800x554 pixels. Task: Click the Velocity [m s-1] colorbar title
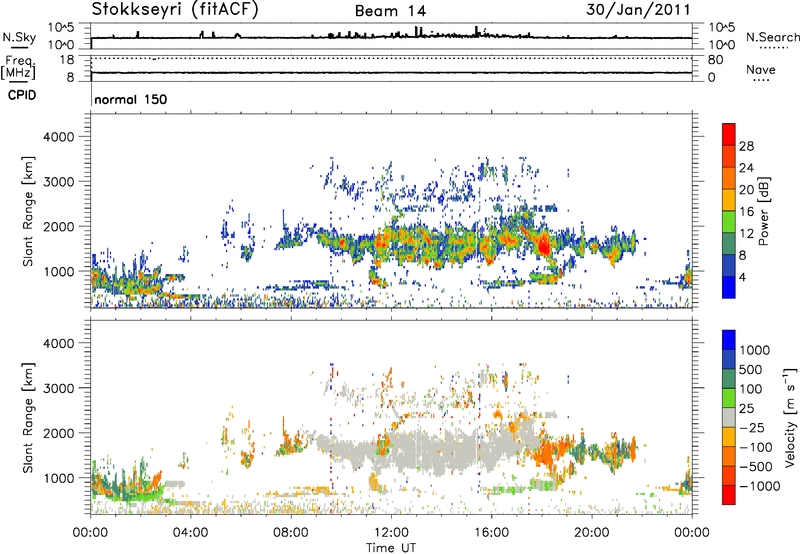coord(790,417)
